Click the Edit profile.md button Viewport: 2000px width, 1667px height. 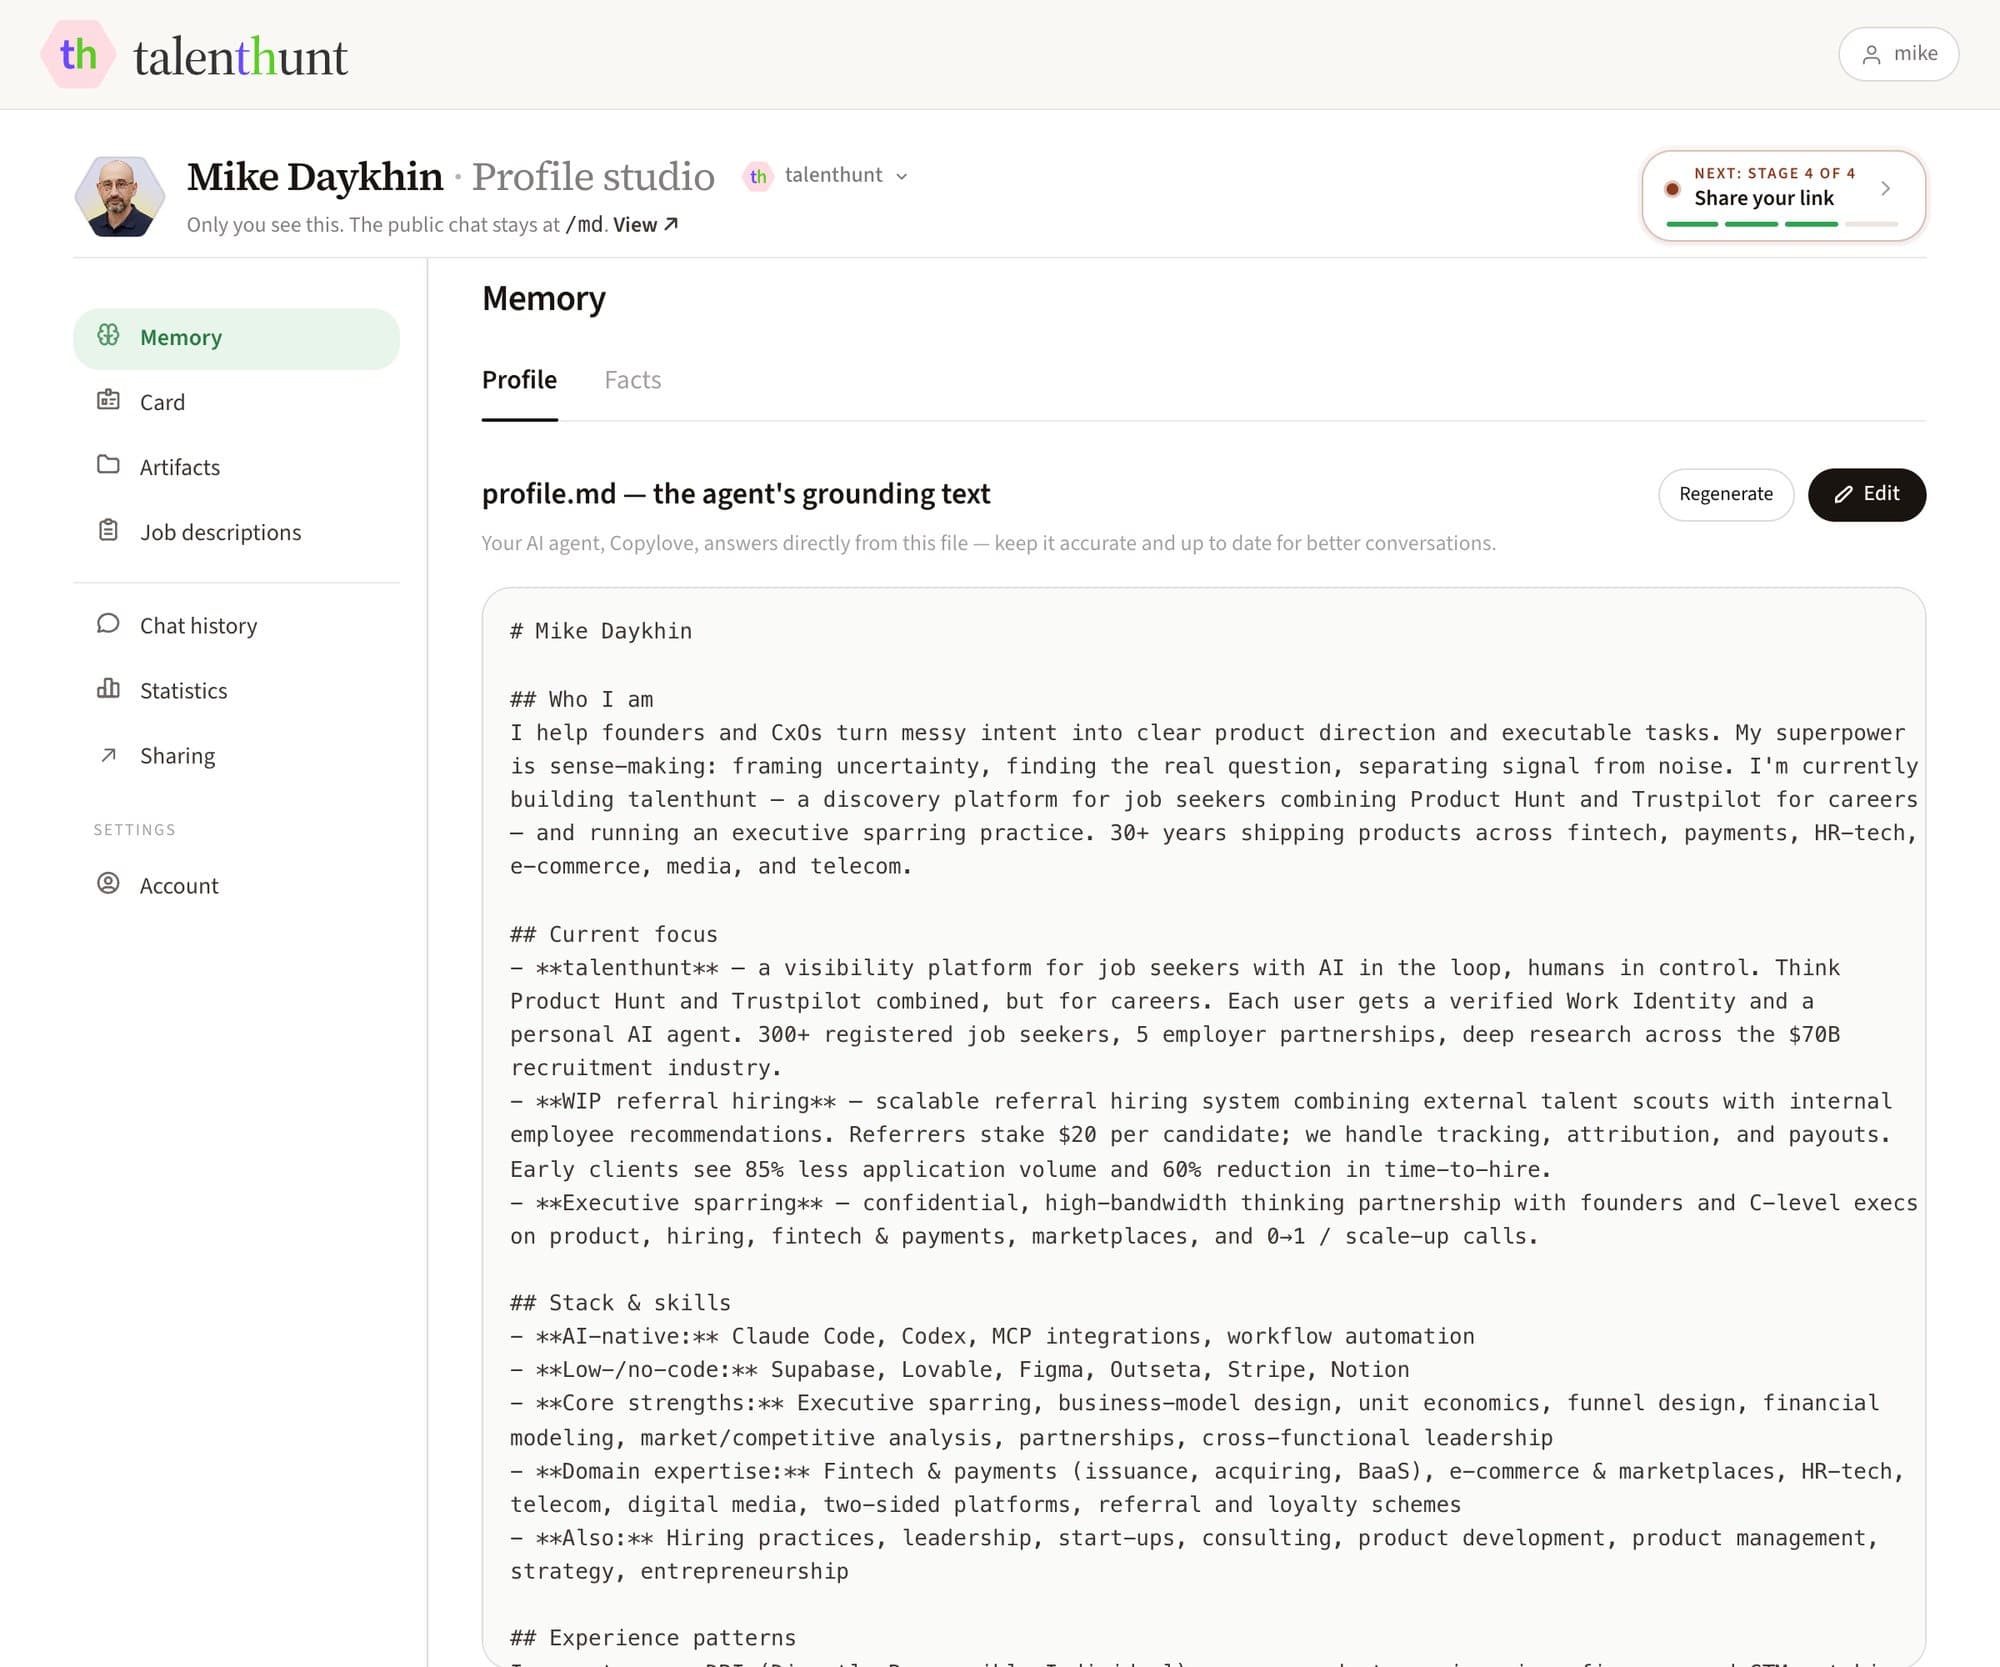pyautogui.click(x=1866, y=494)
